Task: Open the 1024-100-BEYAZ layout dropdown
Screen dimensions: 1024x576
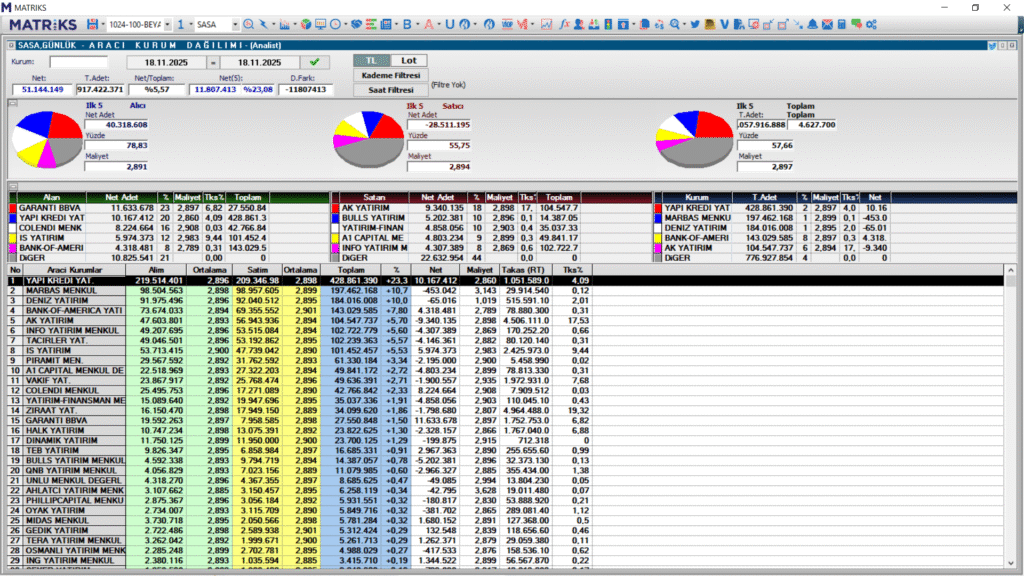Action: (x=167, y=23)
